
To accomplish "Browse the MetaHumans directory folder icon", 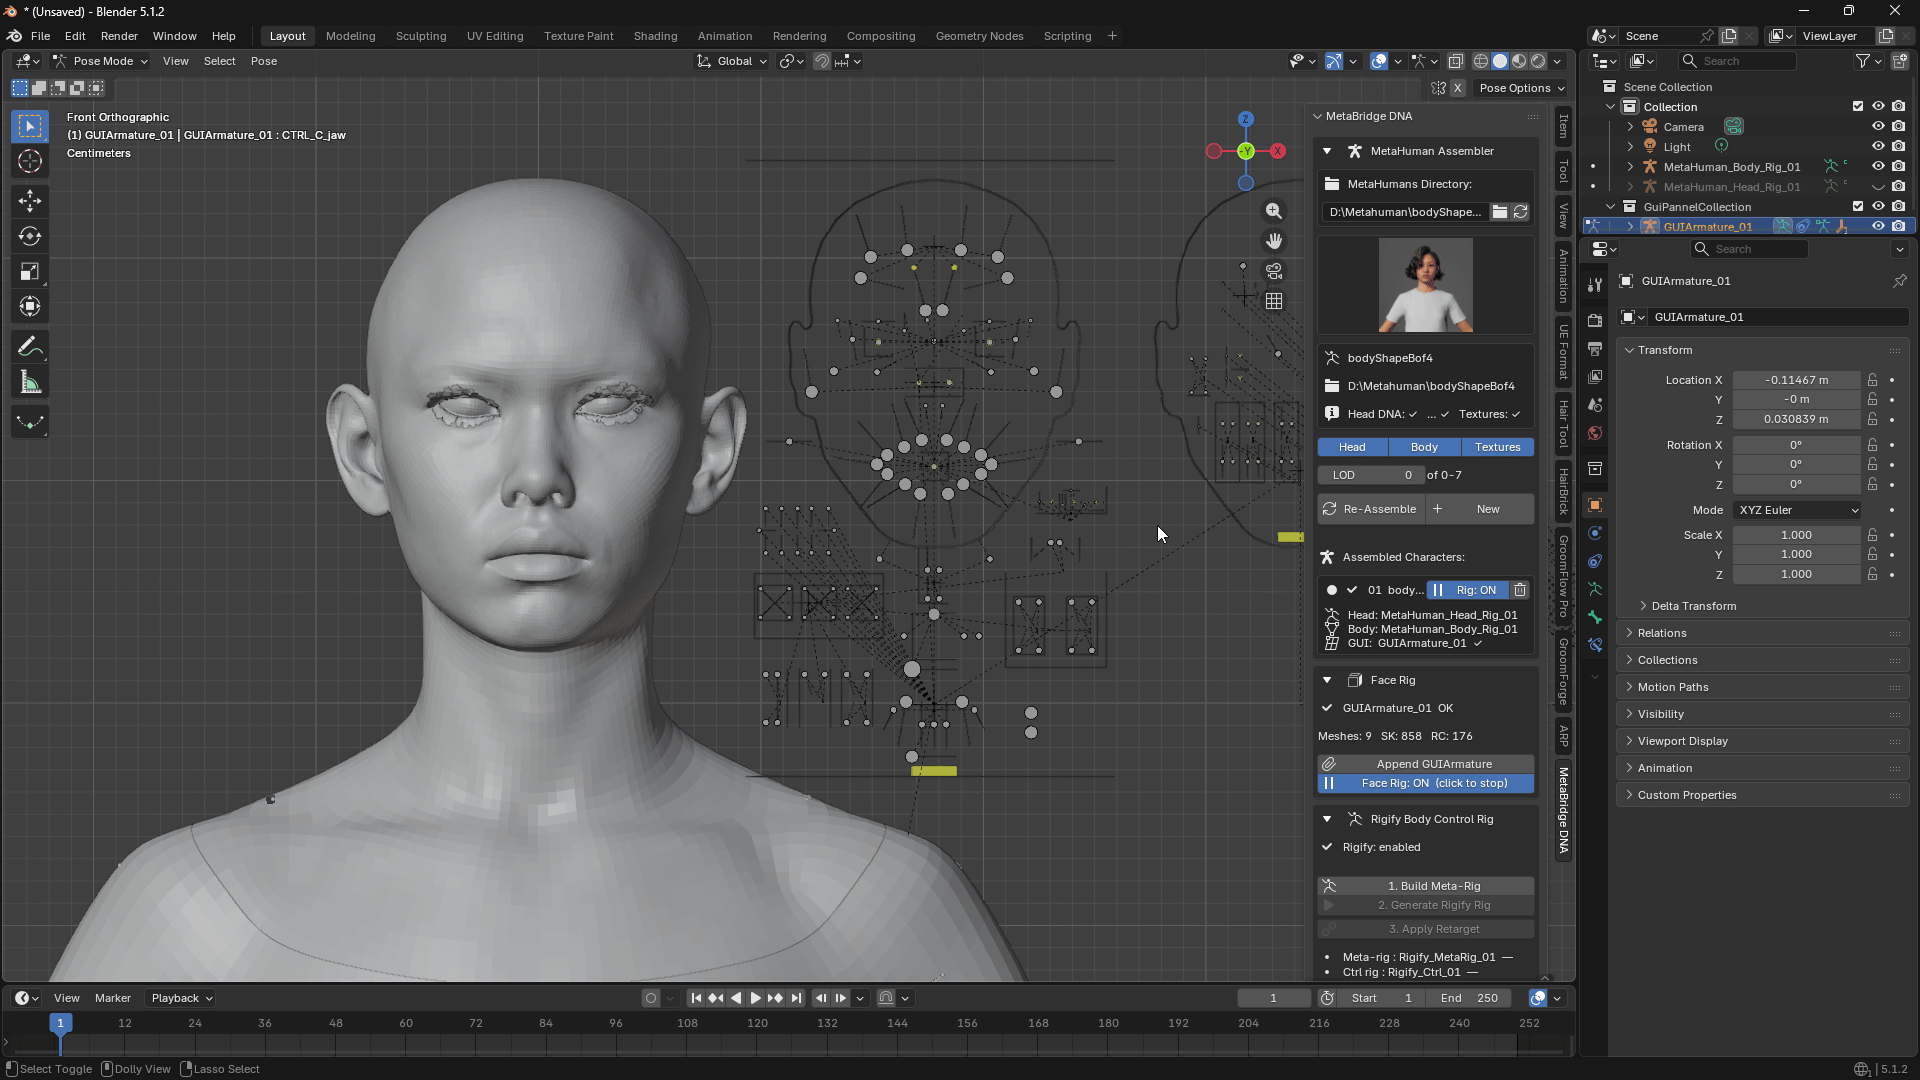I will (1499, 212).
